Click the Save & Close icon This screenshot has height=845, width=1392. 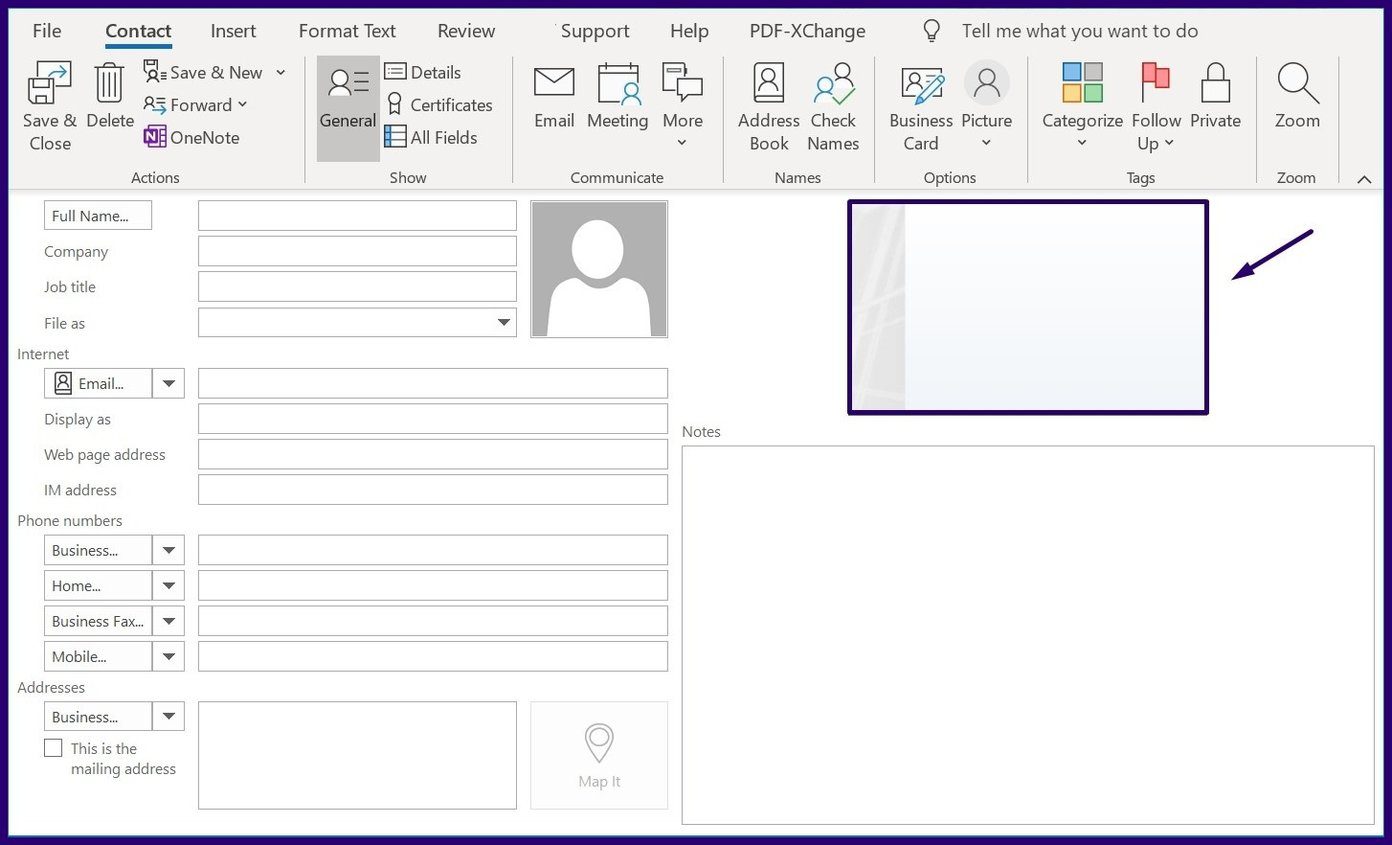click(50, 83)
